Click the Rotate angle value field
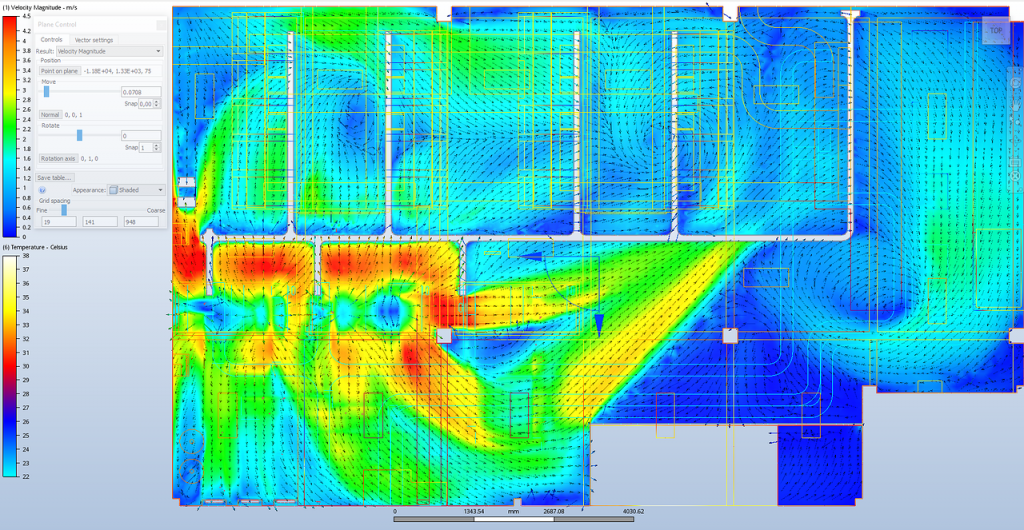The height and width of the screenshot is (530, 1024). coord(141,136)
